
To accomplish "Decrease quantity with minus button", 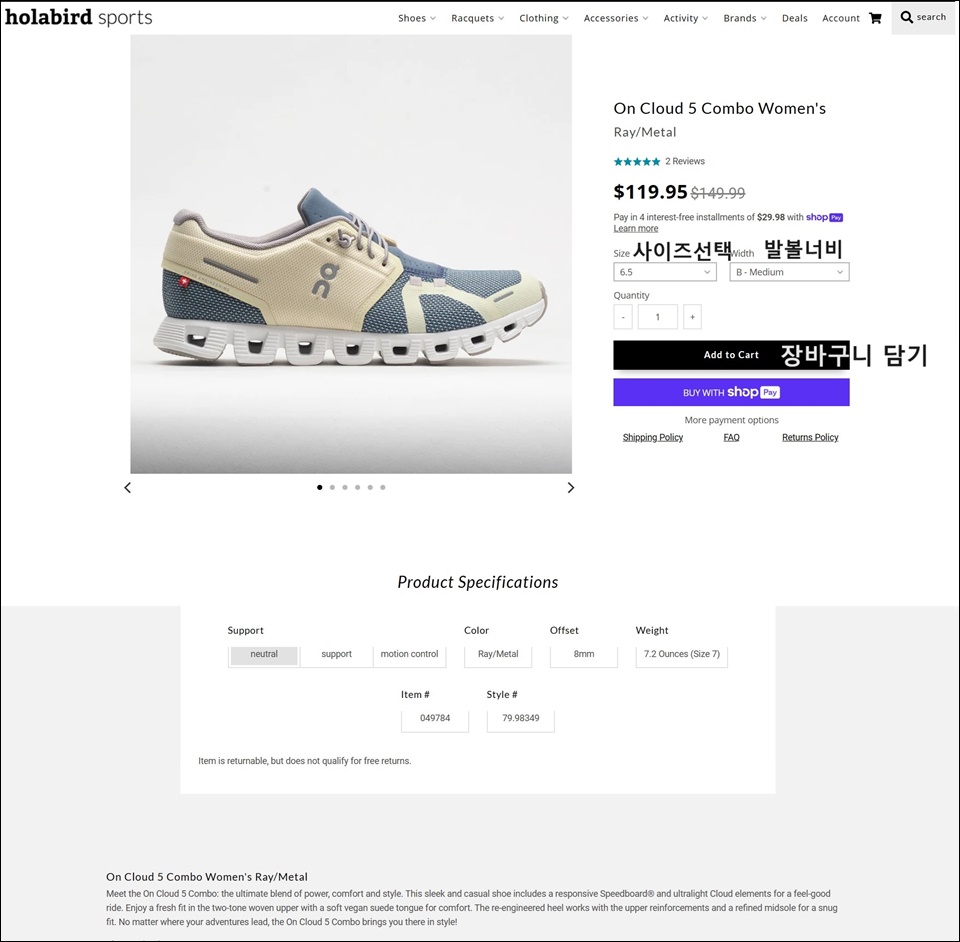I will click(623, 317).
